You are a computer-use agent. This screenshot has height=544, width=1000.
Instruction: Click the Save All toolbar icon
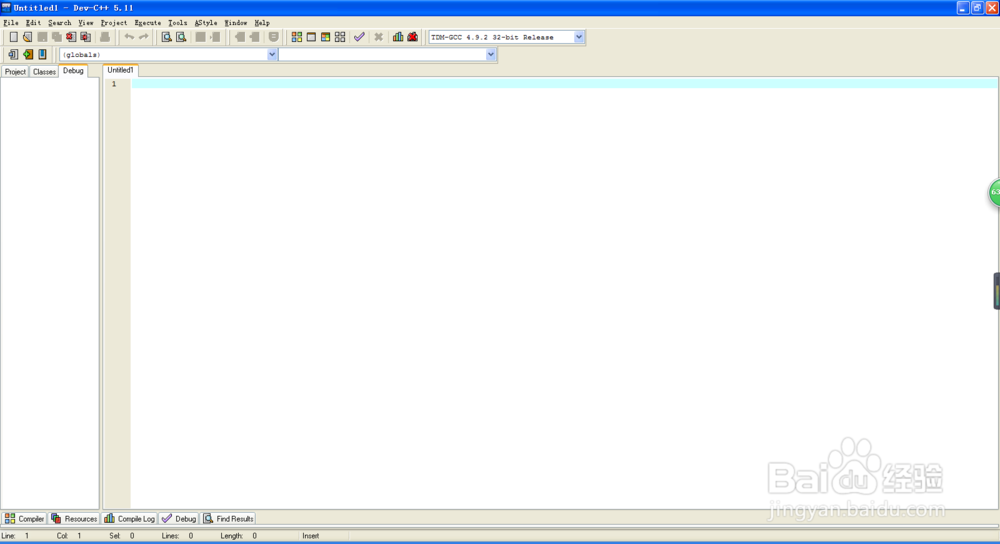[x=57, y=37]
